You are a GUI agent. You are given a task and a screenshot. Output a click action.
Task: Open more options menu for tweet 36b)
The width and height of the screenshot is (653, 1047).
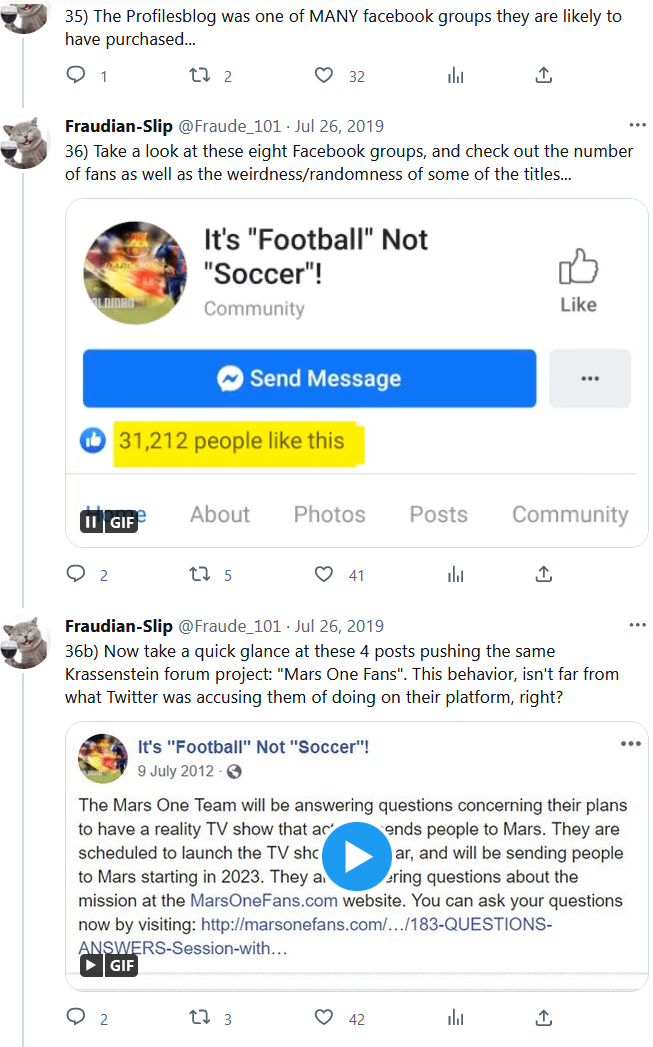[637, 626]
